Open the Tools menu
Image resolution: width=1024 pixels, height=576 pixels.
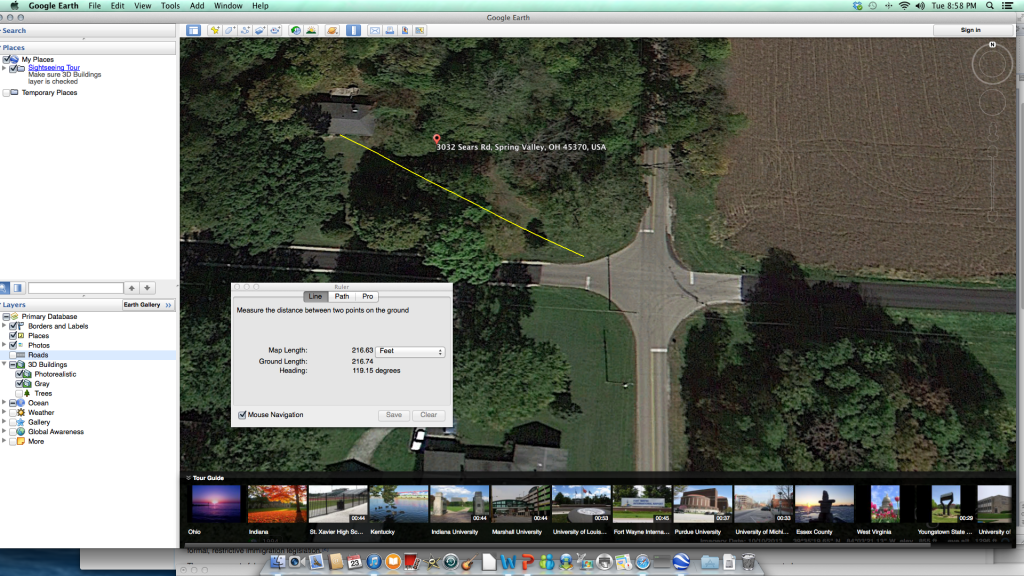pyautogui.click(x=170, y=6)
